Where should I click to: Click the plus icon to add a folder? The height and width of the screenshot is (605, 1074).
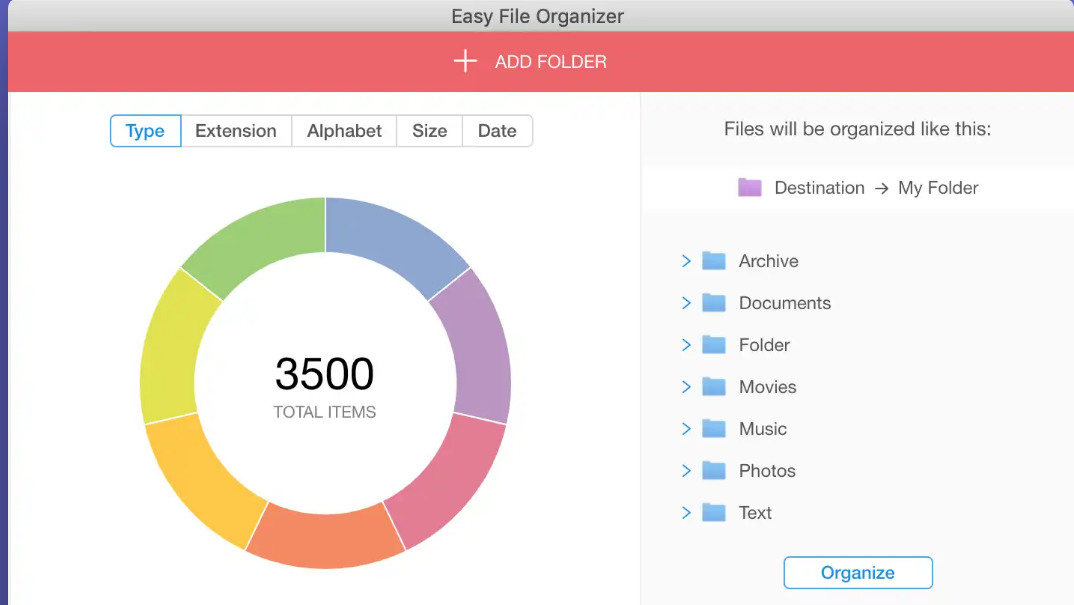click(464, 61)
